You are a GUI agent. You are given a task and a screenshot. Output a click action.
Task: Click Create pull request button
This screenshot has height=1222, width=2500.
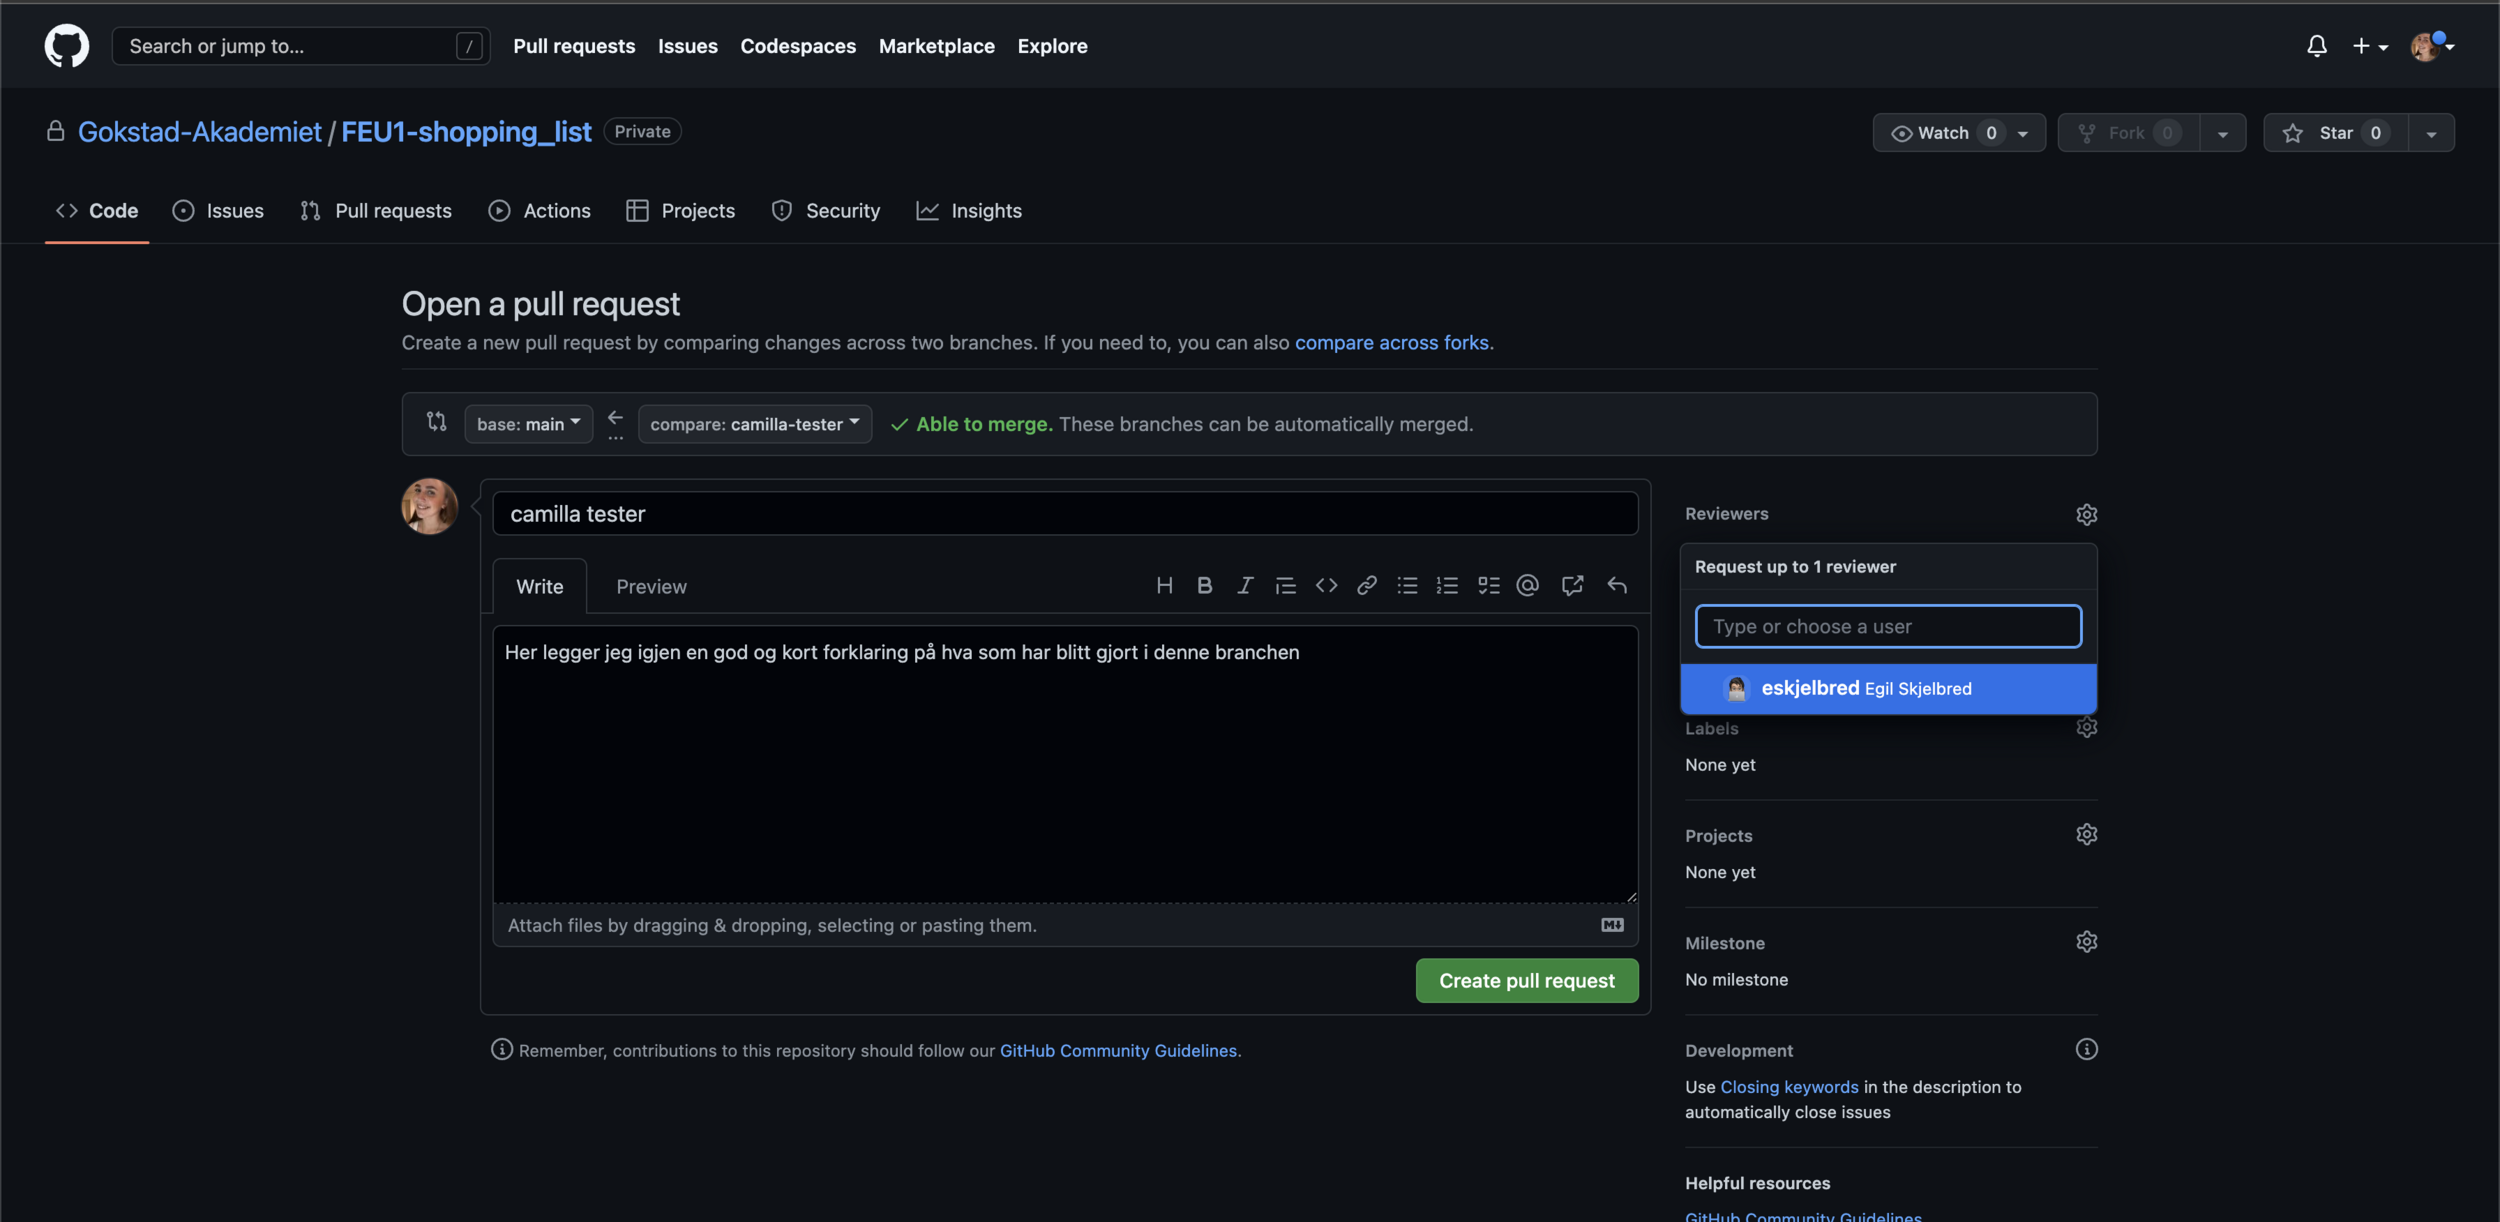point(1526,981)
